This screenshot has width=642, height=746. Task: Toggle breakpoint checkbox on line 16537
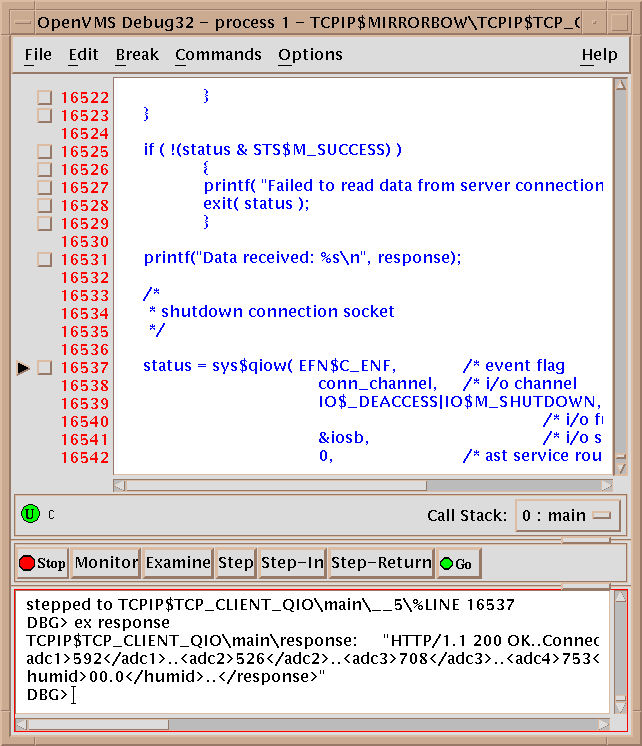(x=45, y=368)
